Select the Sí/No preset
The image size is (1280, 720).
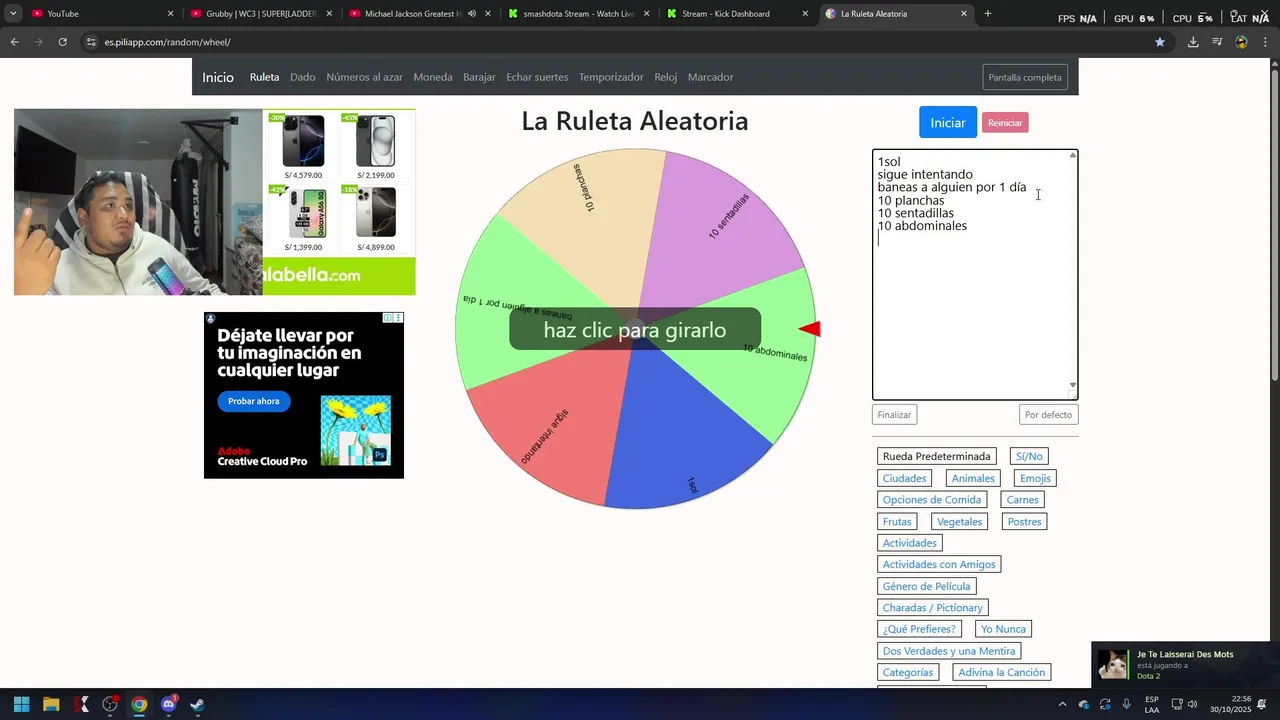click(x=1029, y=456)
